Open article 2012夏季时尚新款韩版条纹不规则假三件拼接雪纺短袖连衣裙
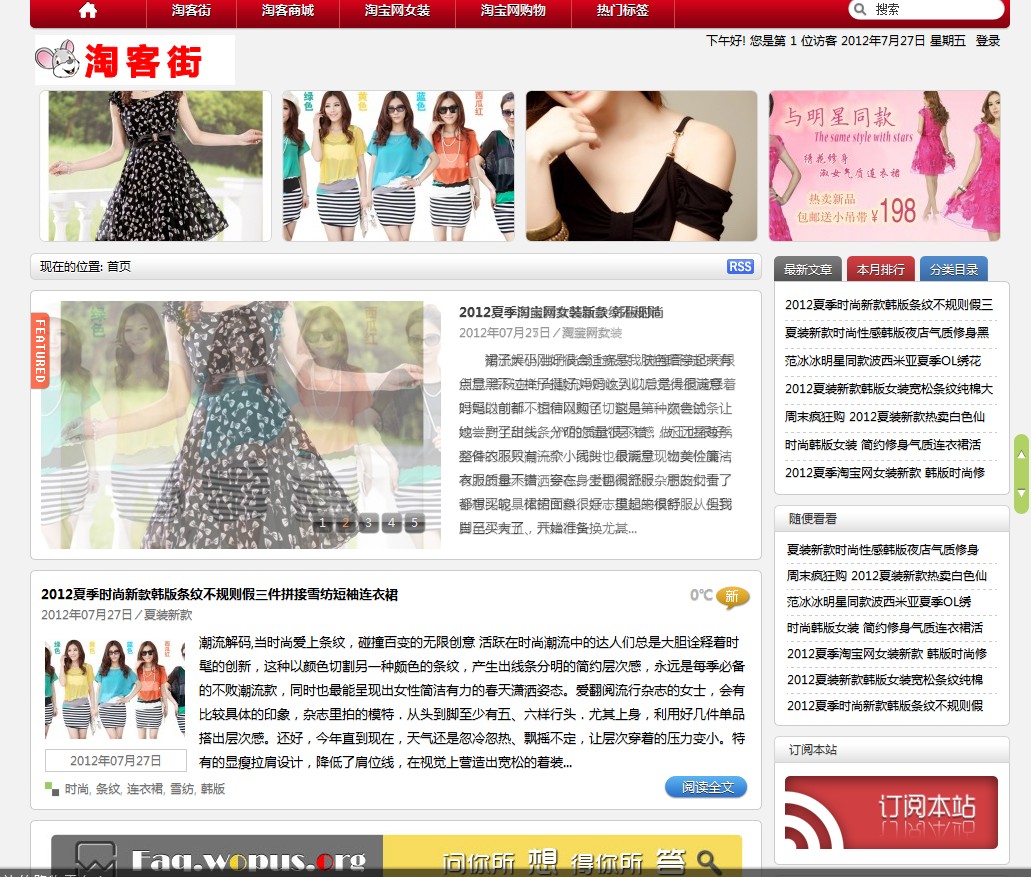The image size is (1031, 877). pos(220,594)
